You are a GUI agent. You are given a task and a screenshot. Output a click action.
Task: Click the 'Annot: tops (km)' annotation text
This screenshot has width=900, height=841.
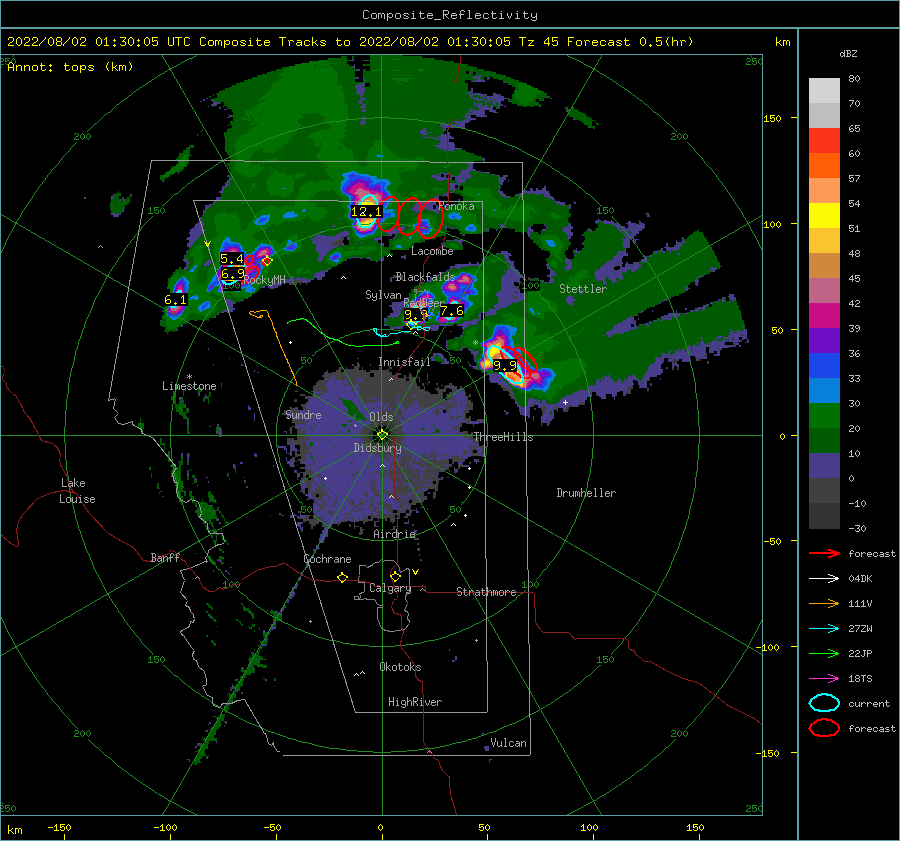tap(70, 67)
